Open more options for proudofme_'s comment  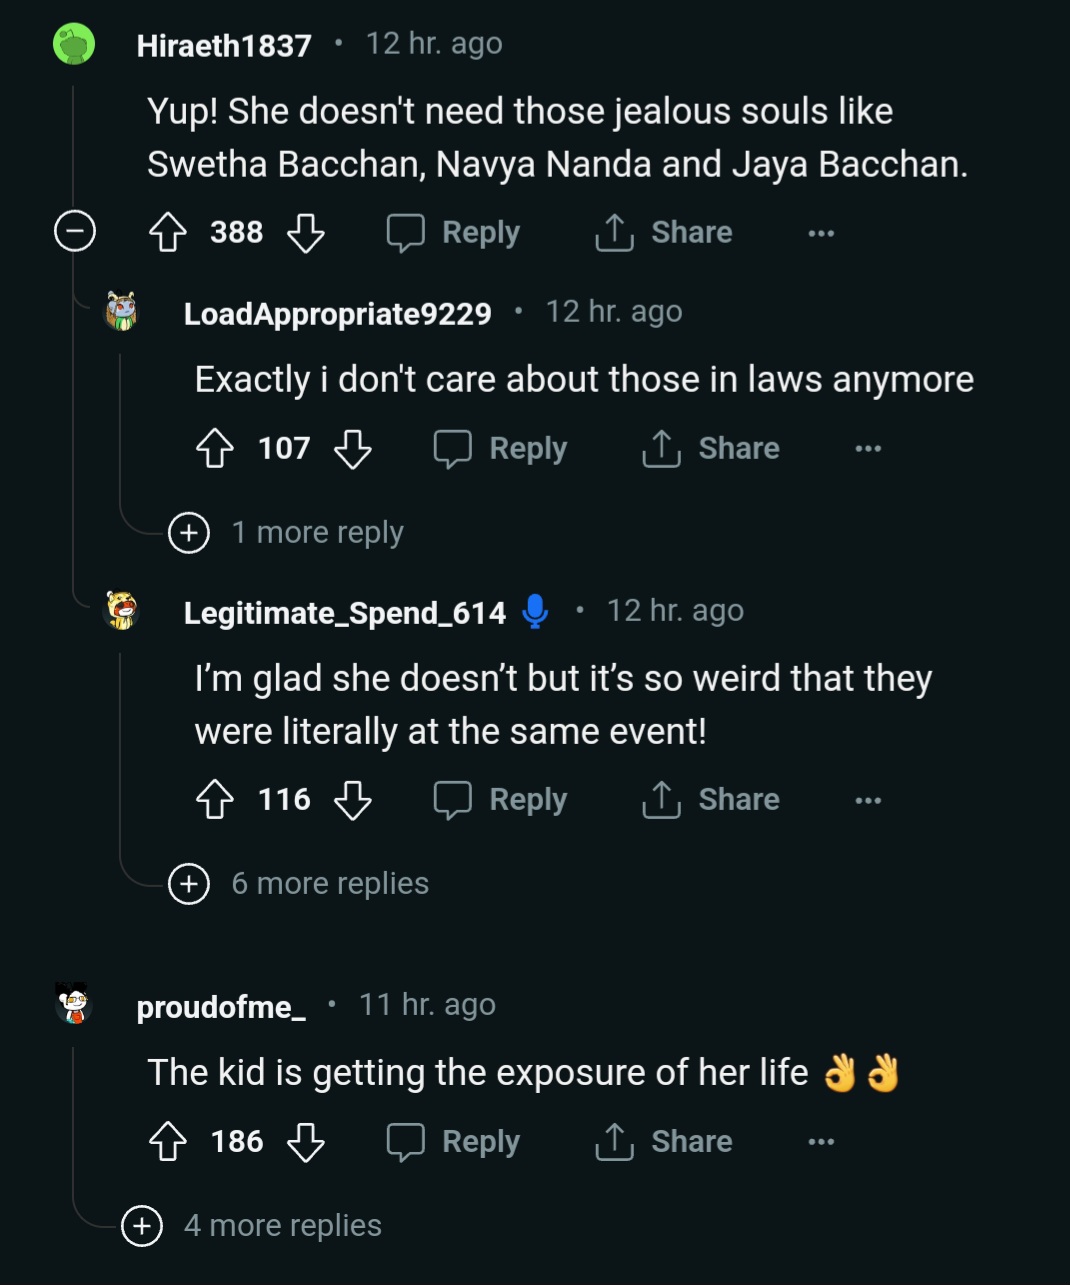coord(821,1142)
